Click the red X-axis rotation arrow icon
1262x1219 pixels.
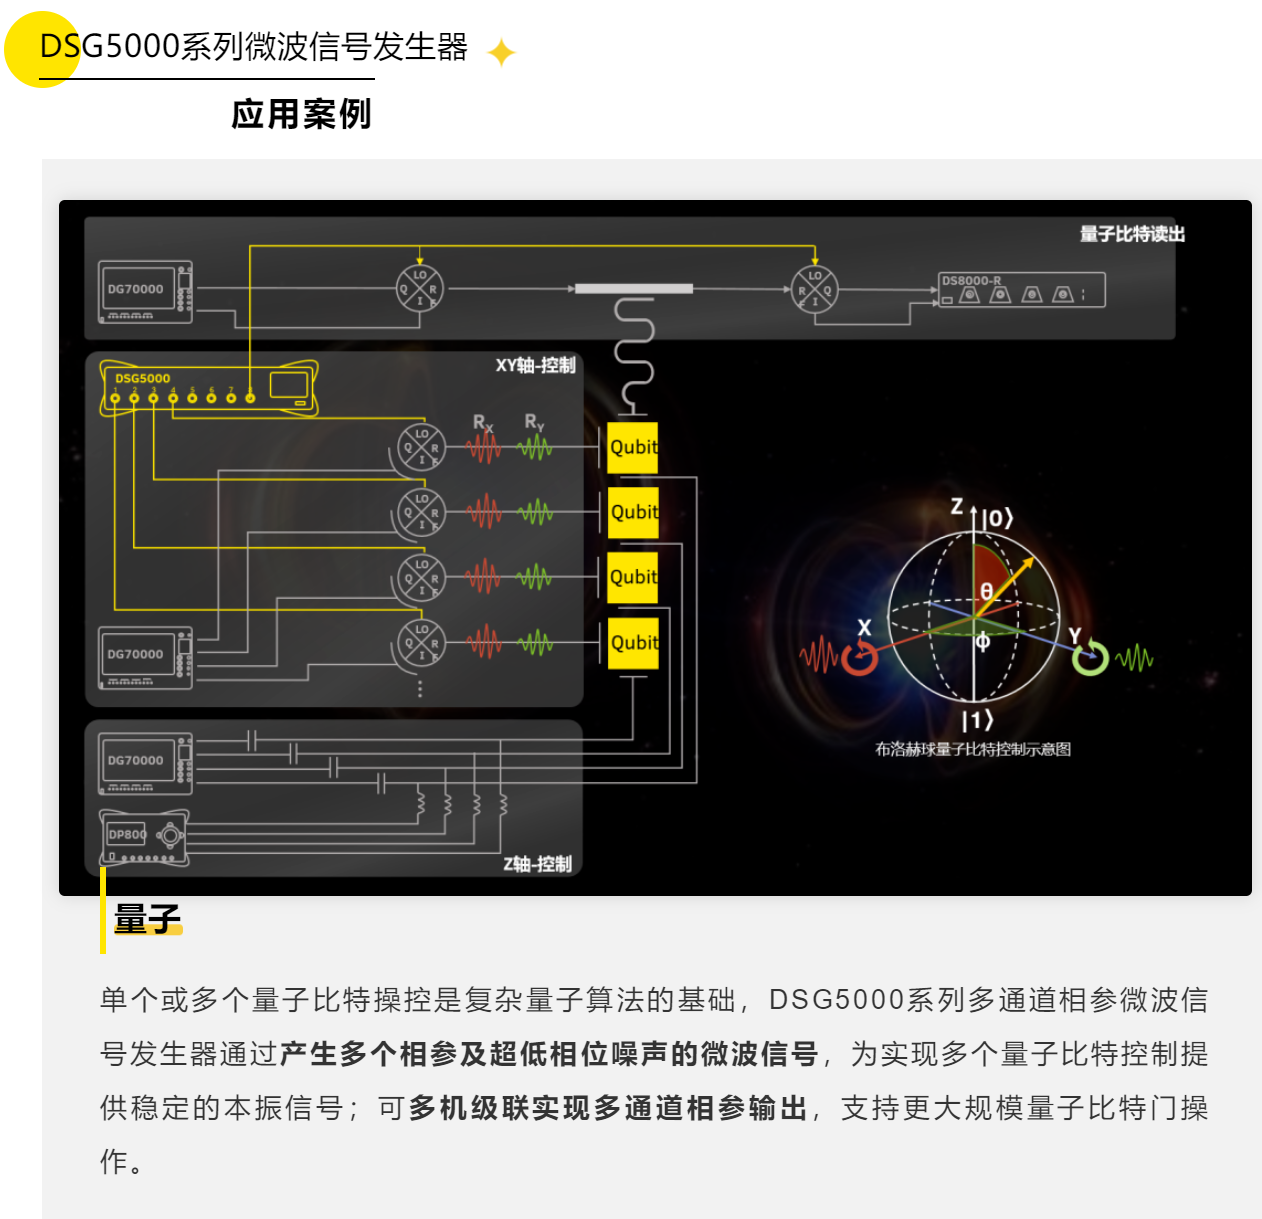859,657
